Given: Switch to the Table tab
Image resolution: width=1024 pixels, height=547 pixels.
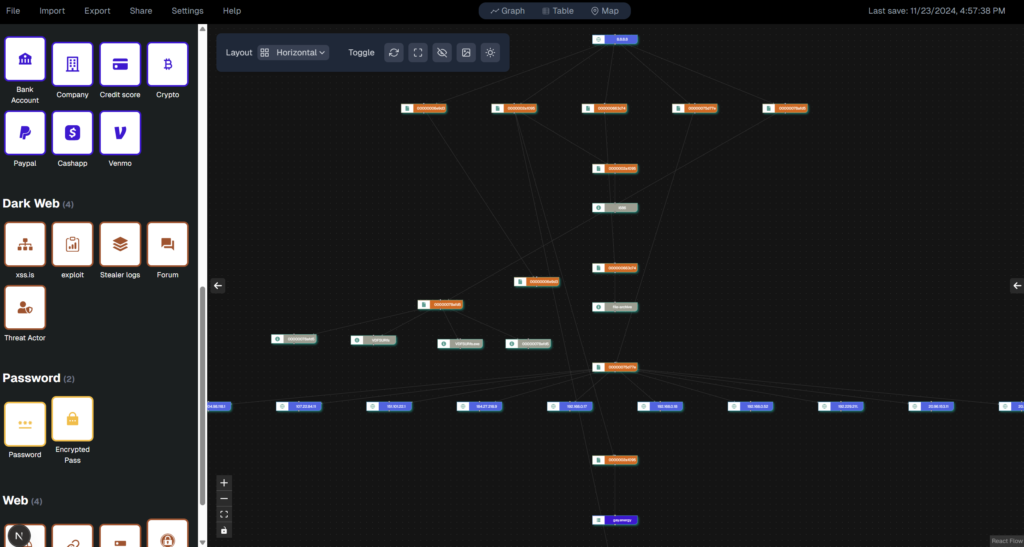Looking at the screenshot, I should (557, 11).
